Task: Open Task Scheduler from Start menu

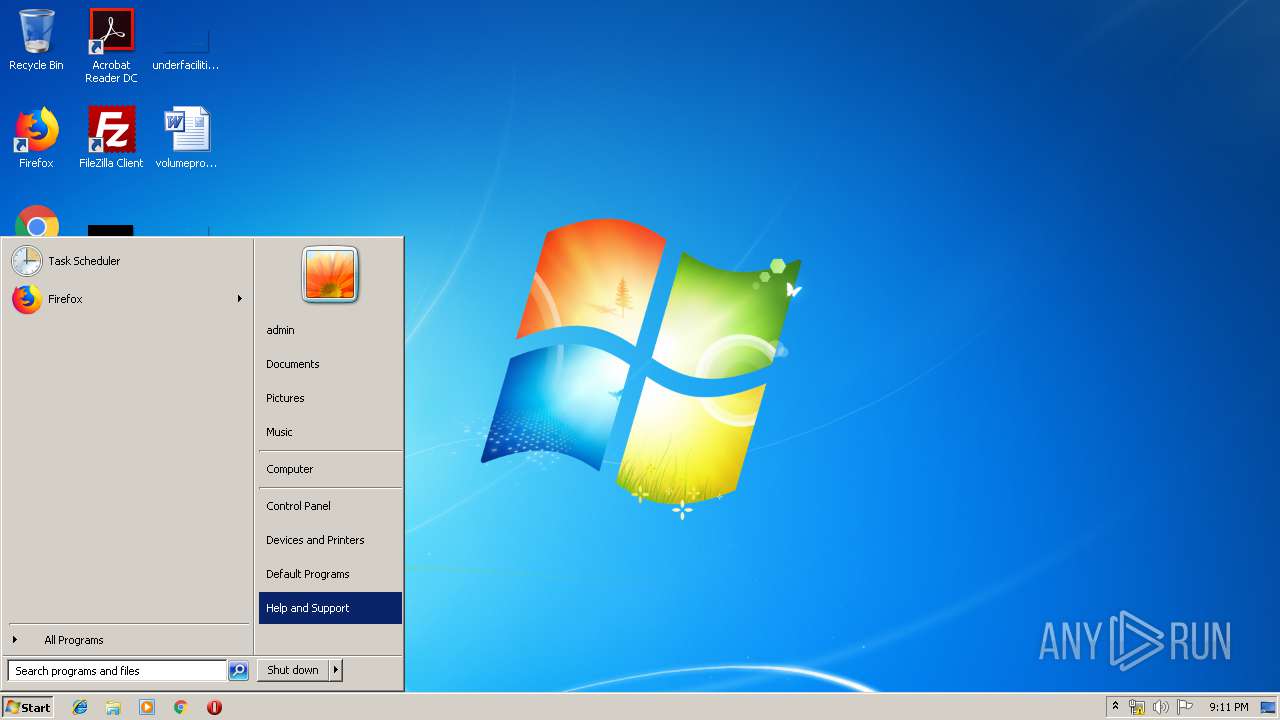Action: pyautogui.click(x=127, y=261)
